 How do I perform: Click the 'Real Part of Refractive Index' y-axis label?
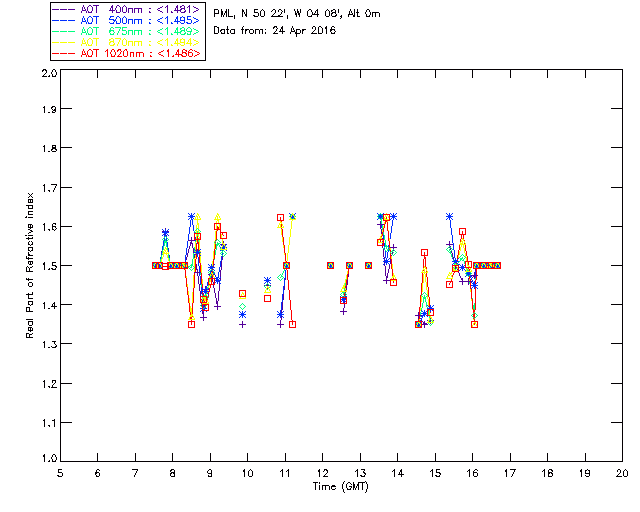pyautogui.click(x=31, y=264)
